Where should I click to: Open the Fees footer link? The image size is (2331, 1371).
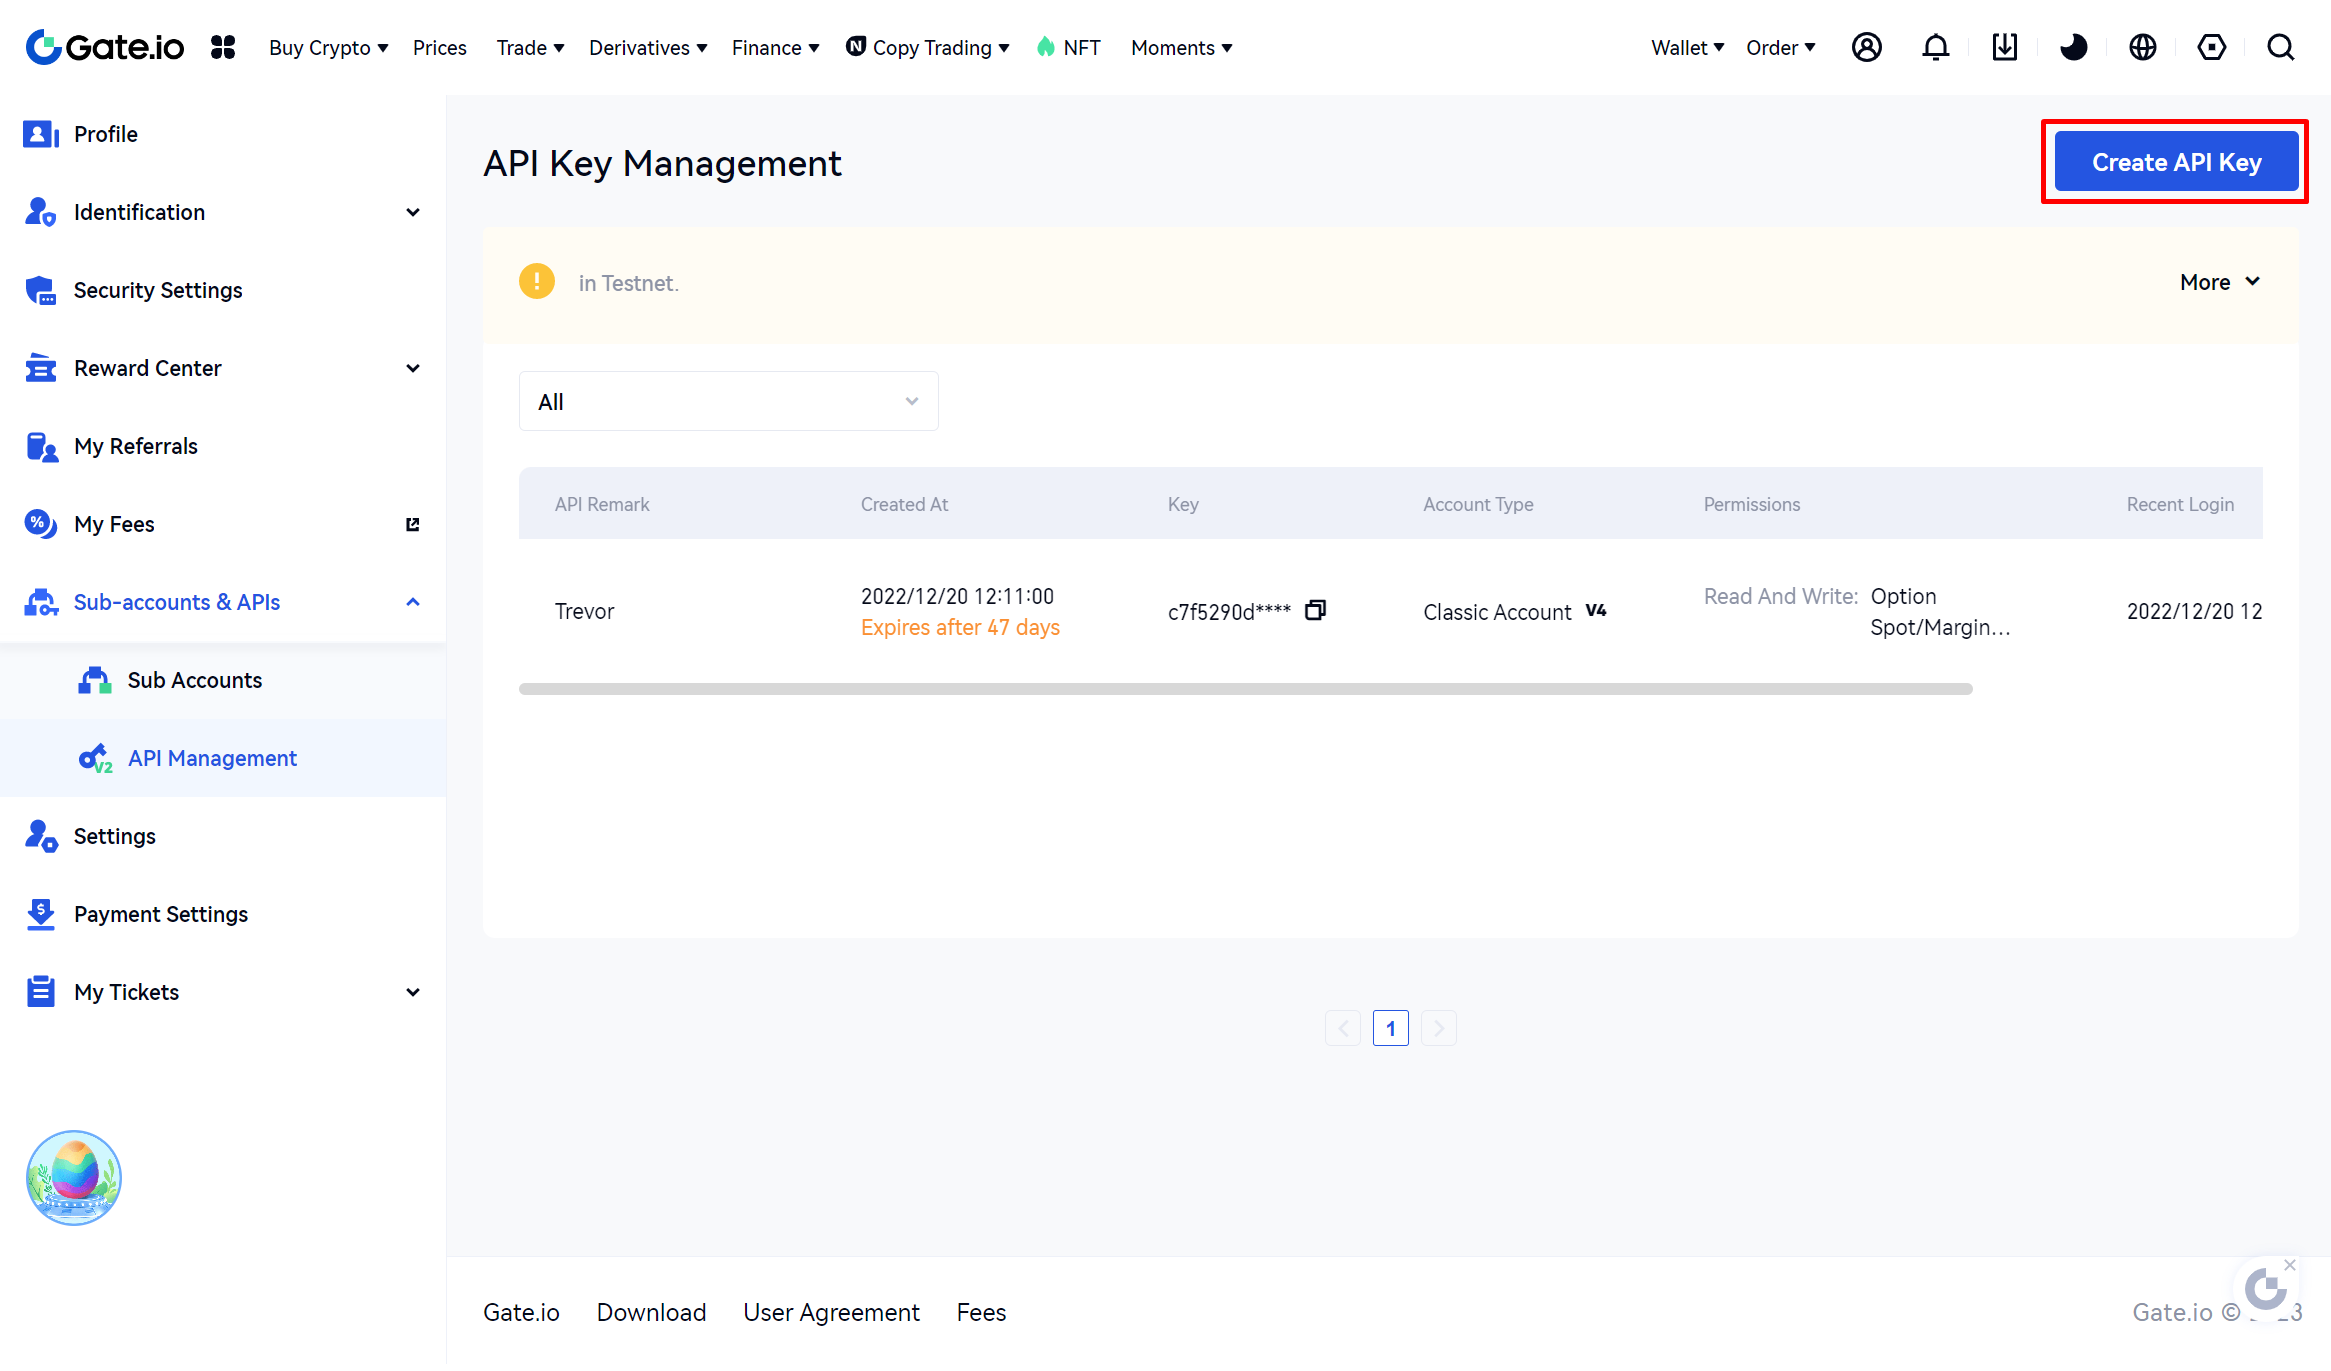pyautogui.click(x=981, y=1312)
